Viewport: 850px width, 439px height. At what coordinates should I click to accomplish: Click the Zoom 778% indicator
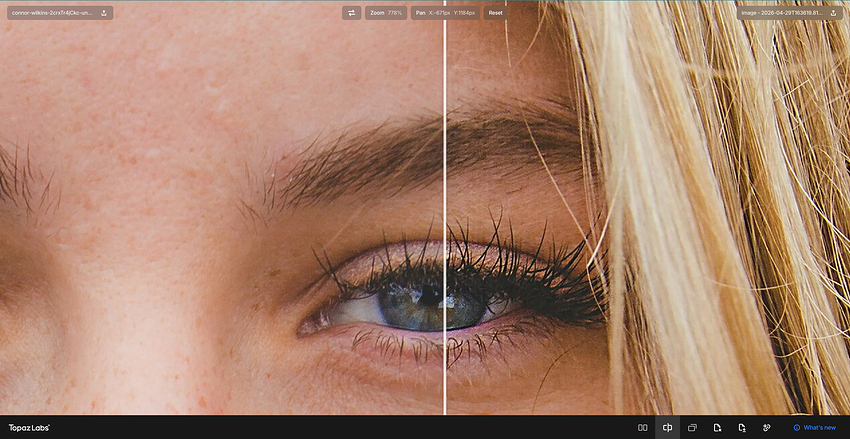pyautogui.click(x=385, y=13)
